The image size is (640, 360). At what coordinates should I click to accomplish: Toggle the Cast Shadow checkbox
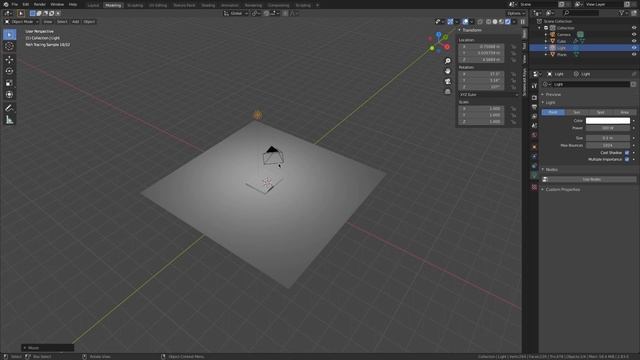627,153
